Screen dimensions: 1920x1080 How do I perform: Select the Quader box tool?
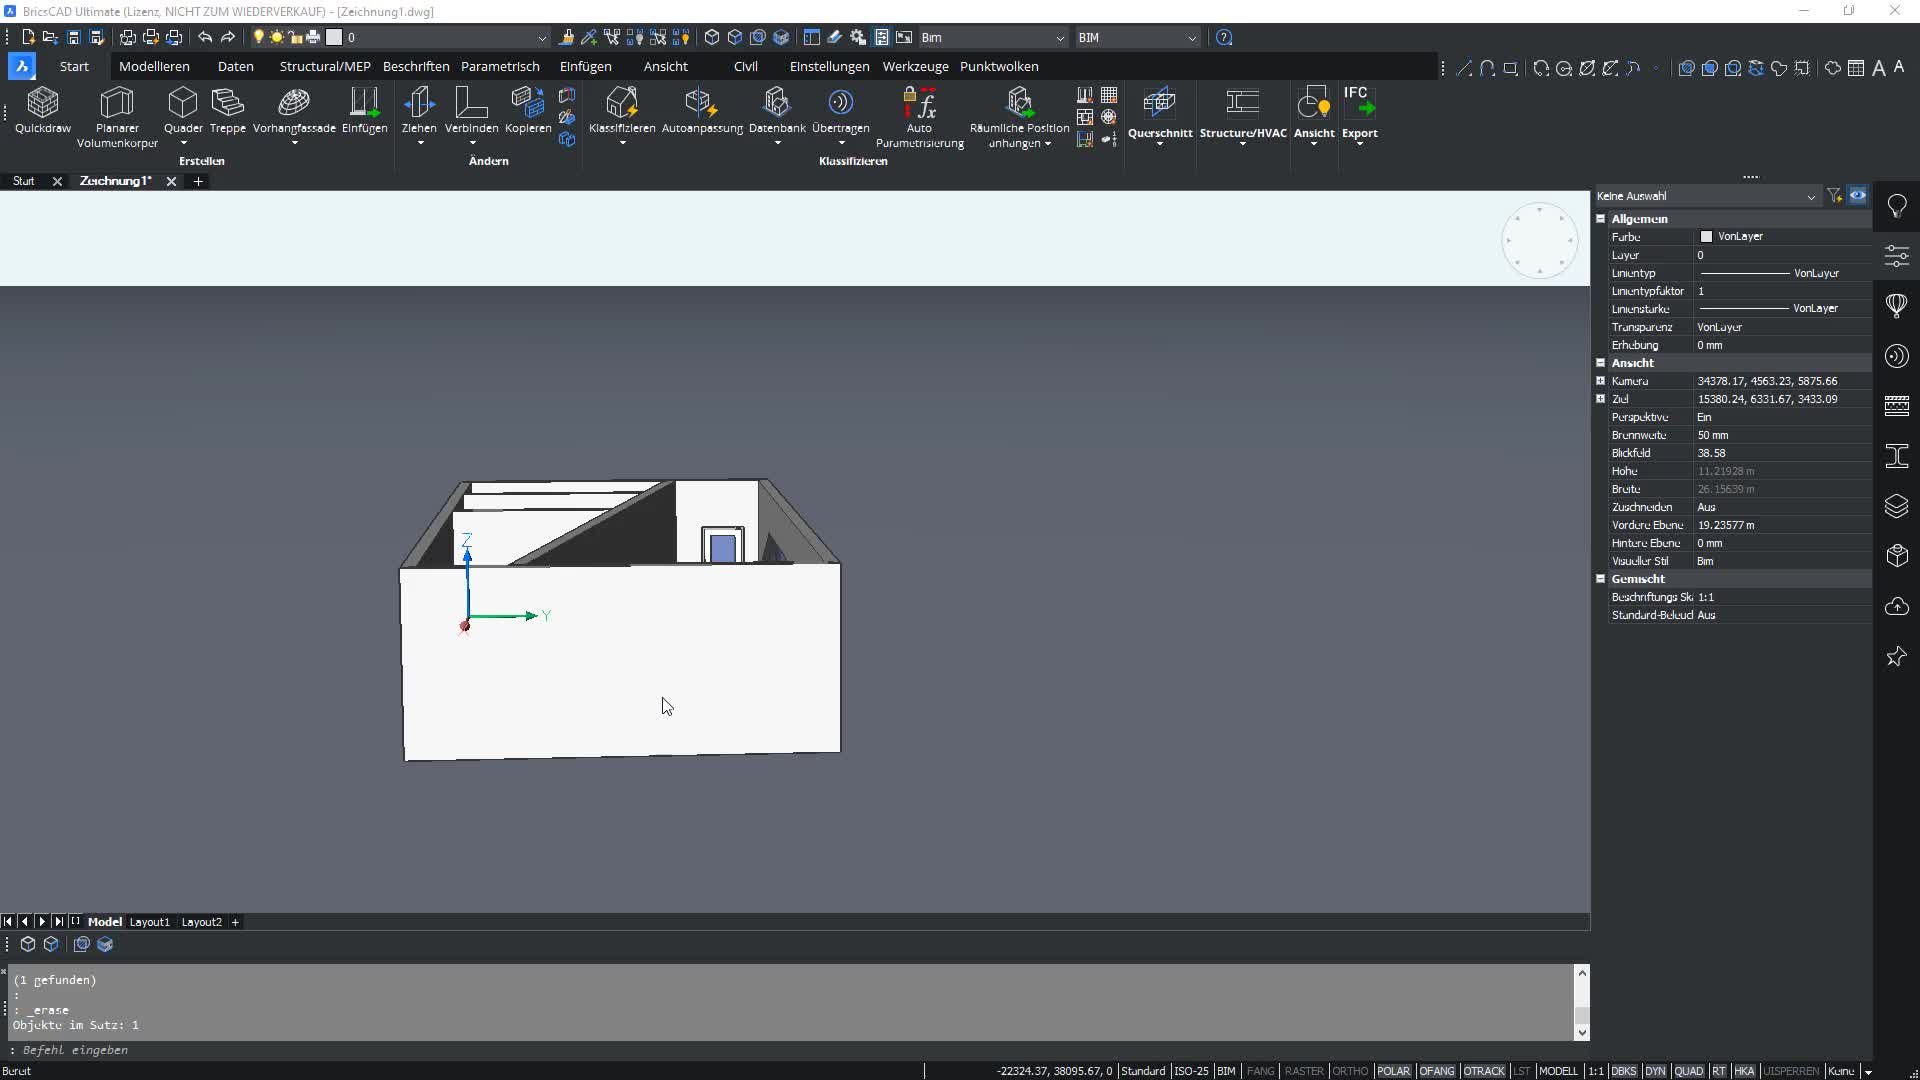(183, 110)
